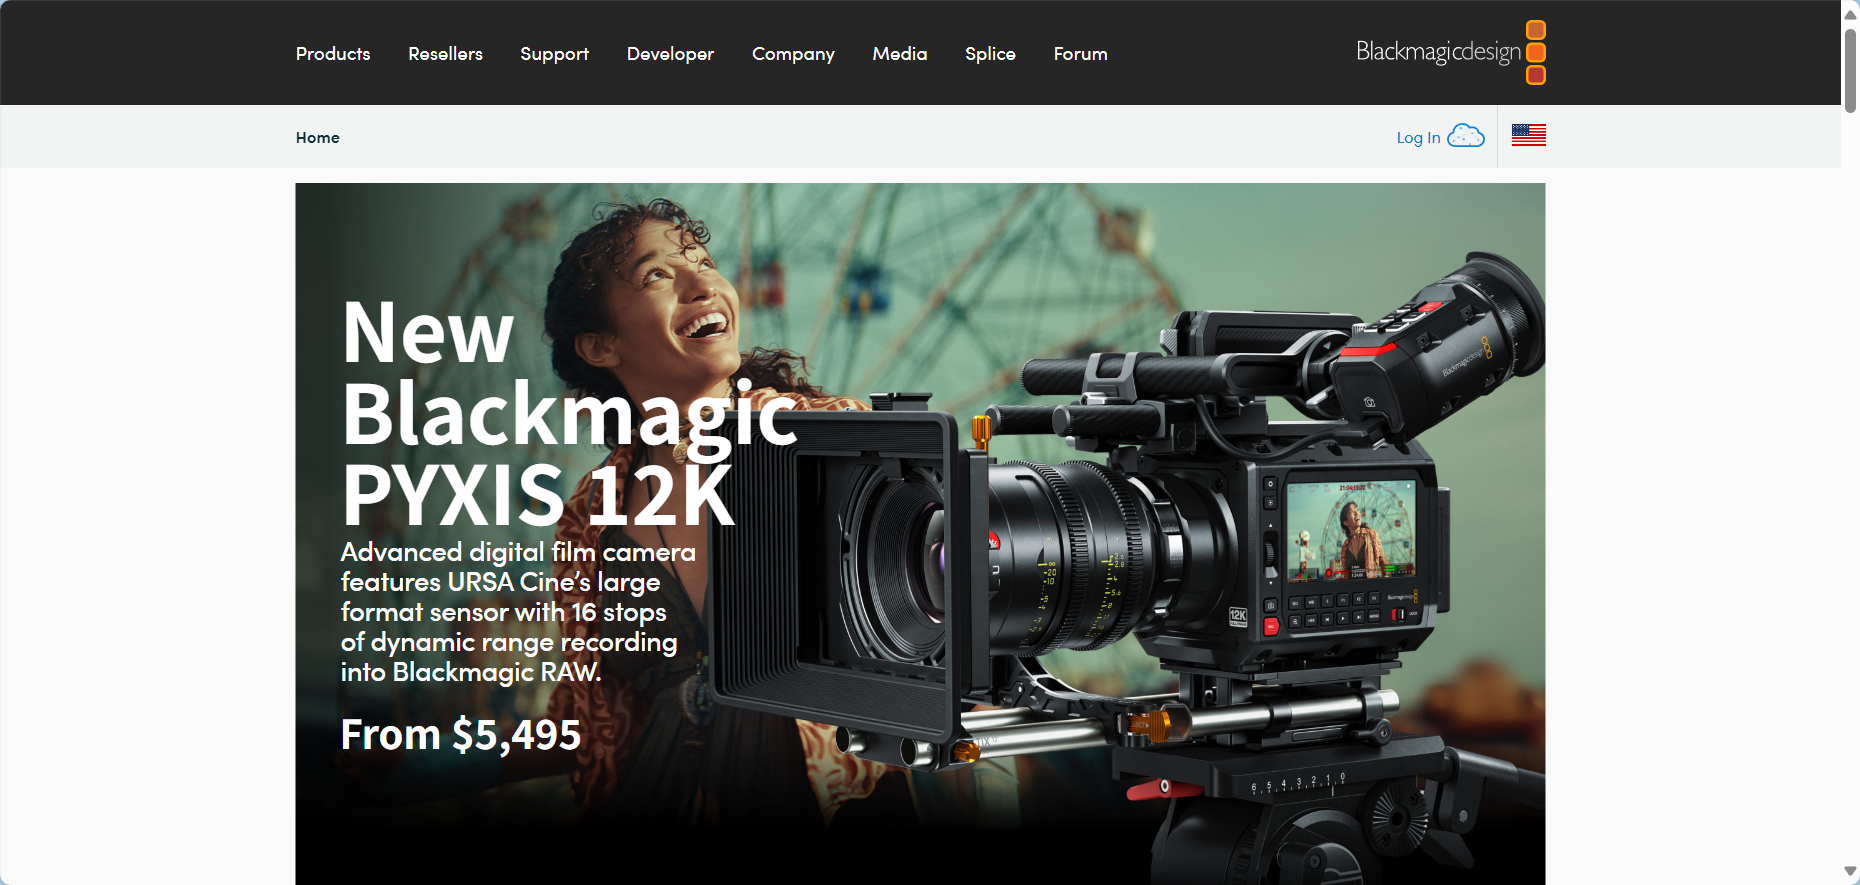The height and width of the screenshot is (885, 1860).
Task: Open the Developer section
Action: (x=670, y=54)
